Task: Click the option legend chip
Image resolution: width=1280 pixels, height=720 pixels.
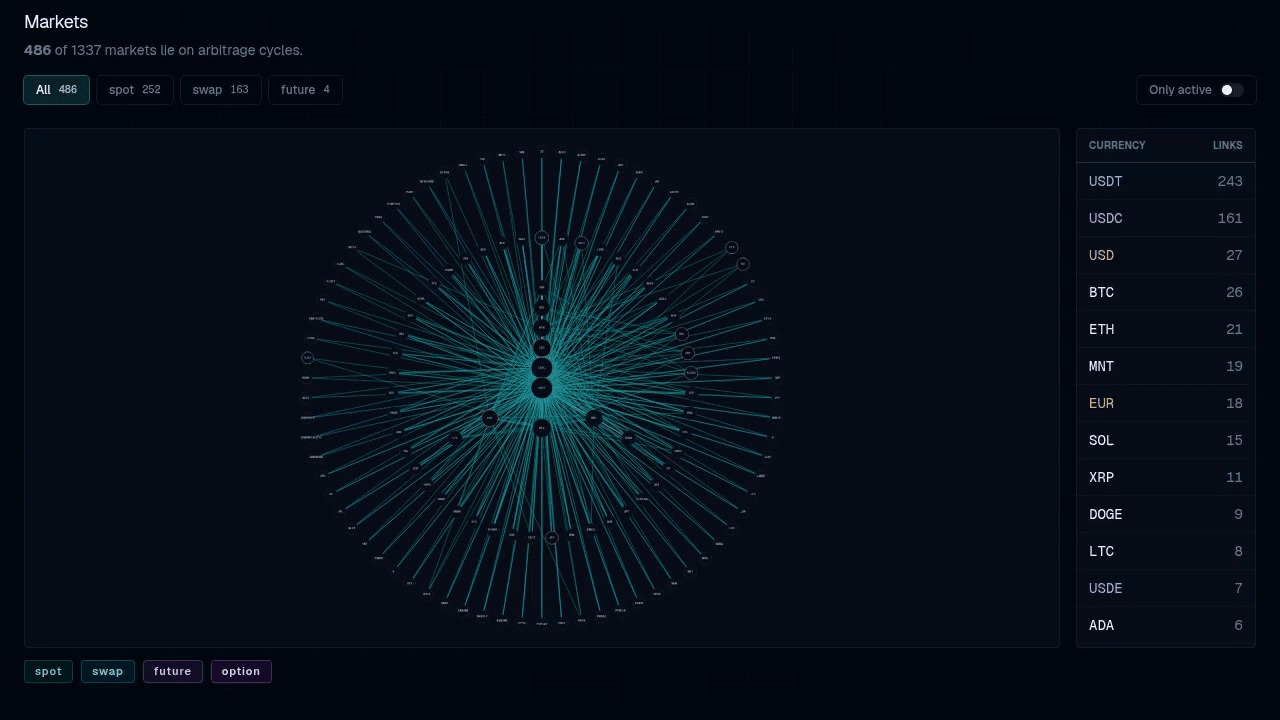Action: coord(241,672)
